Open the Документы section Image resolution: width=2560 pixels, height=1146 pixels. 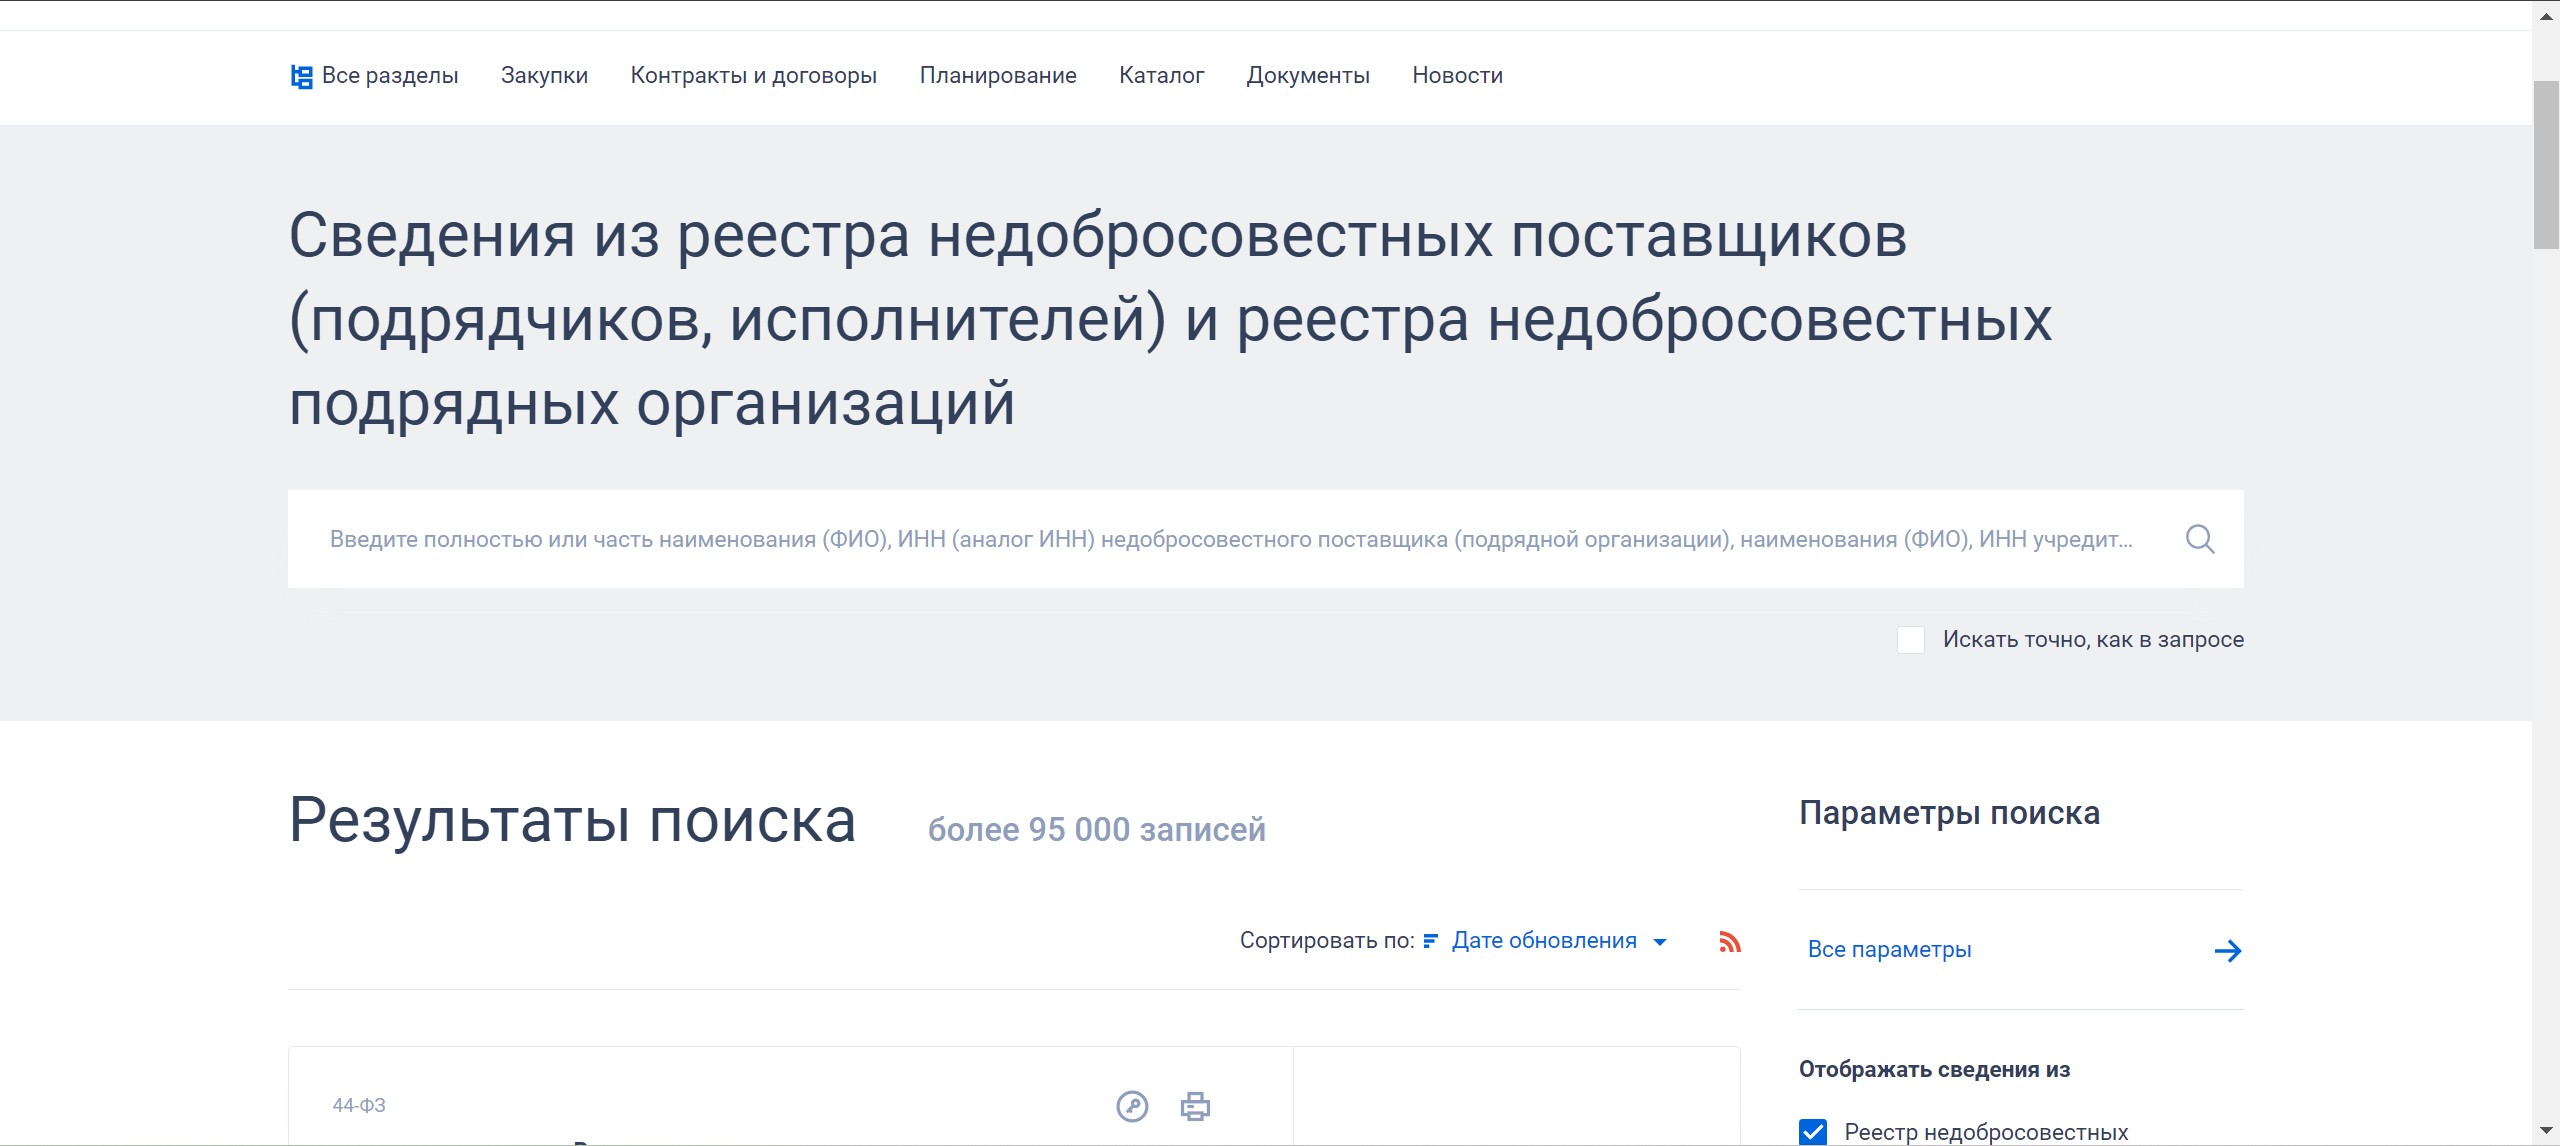point(1307,76)
